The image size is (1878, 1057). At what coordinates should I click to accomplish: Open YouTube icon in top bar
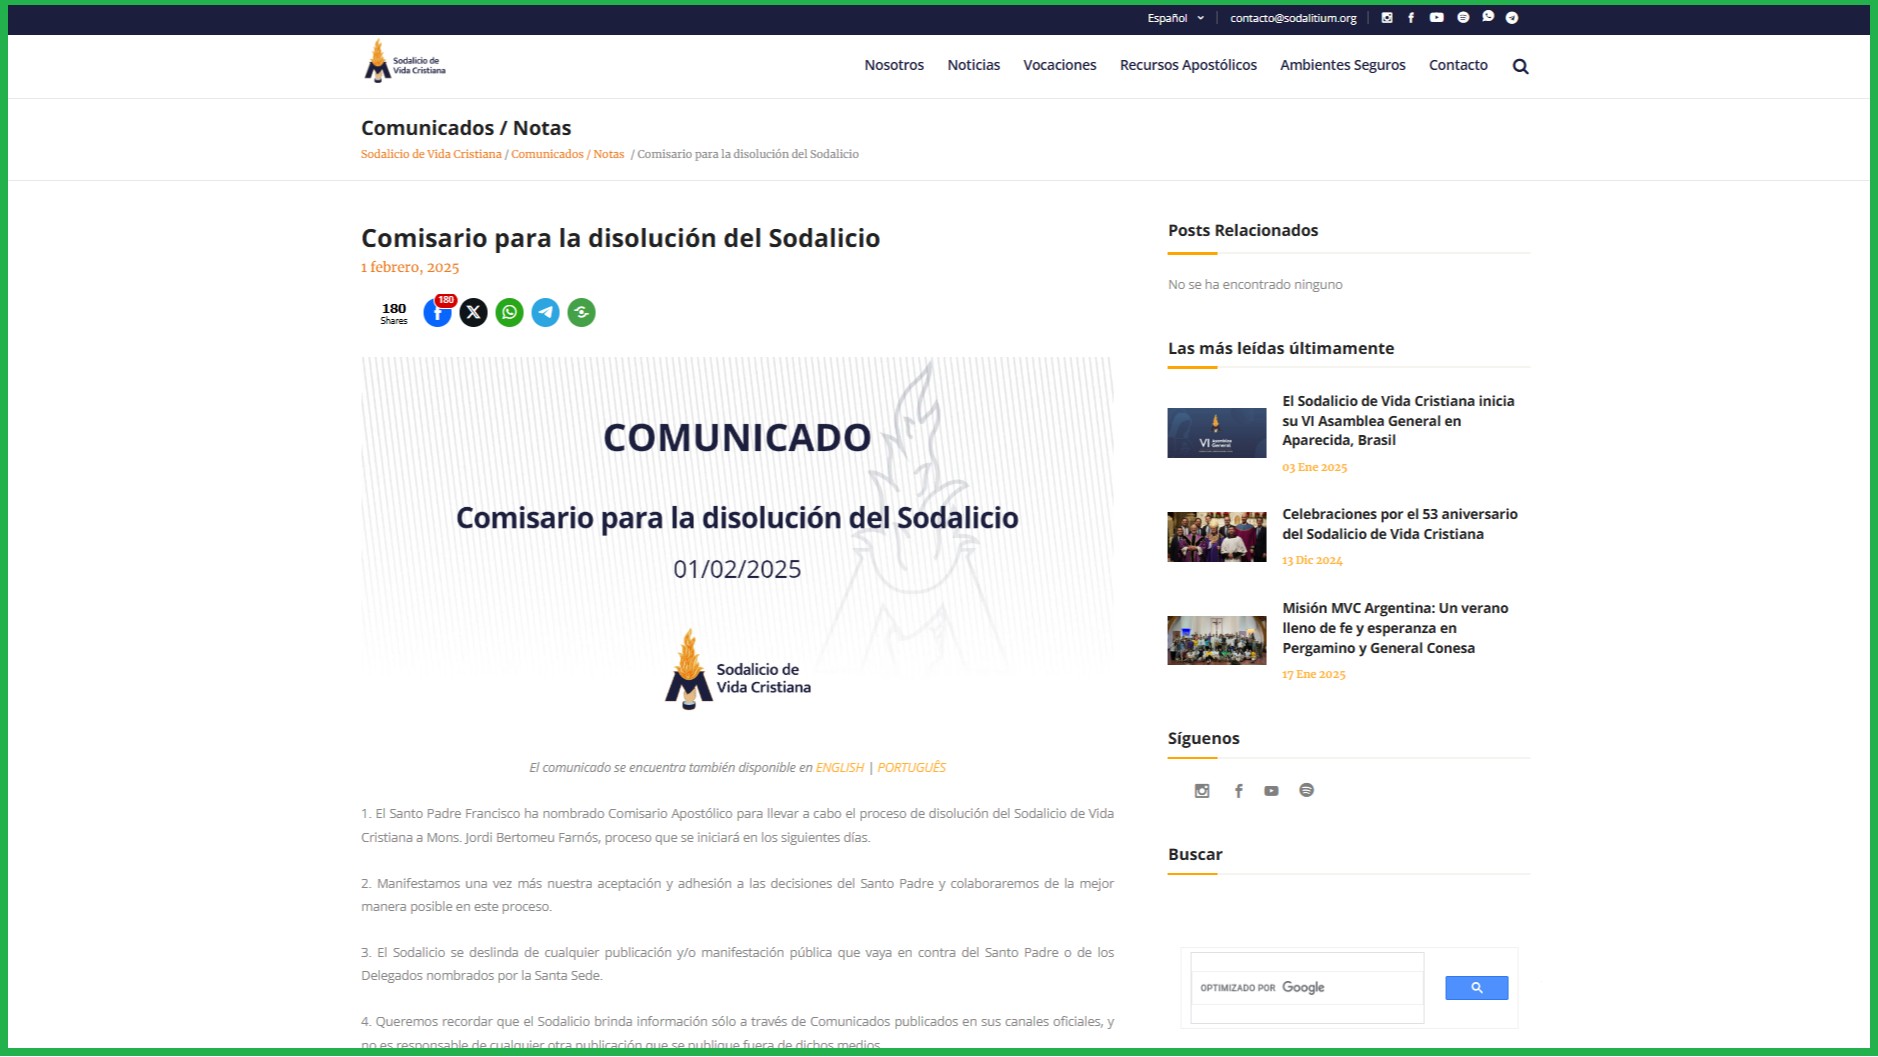(1437, 18)
